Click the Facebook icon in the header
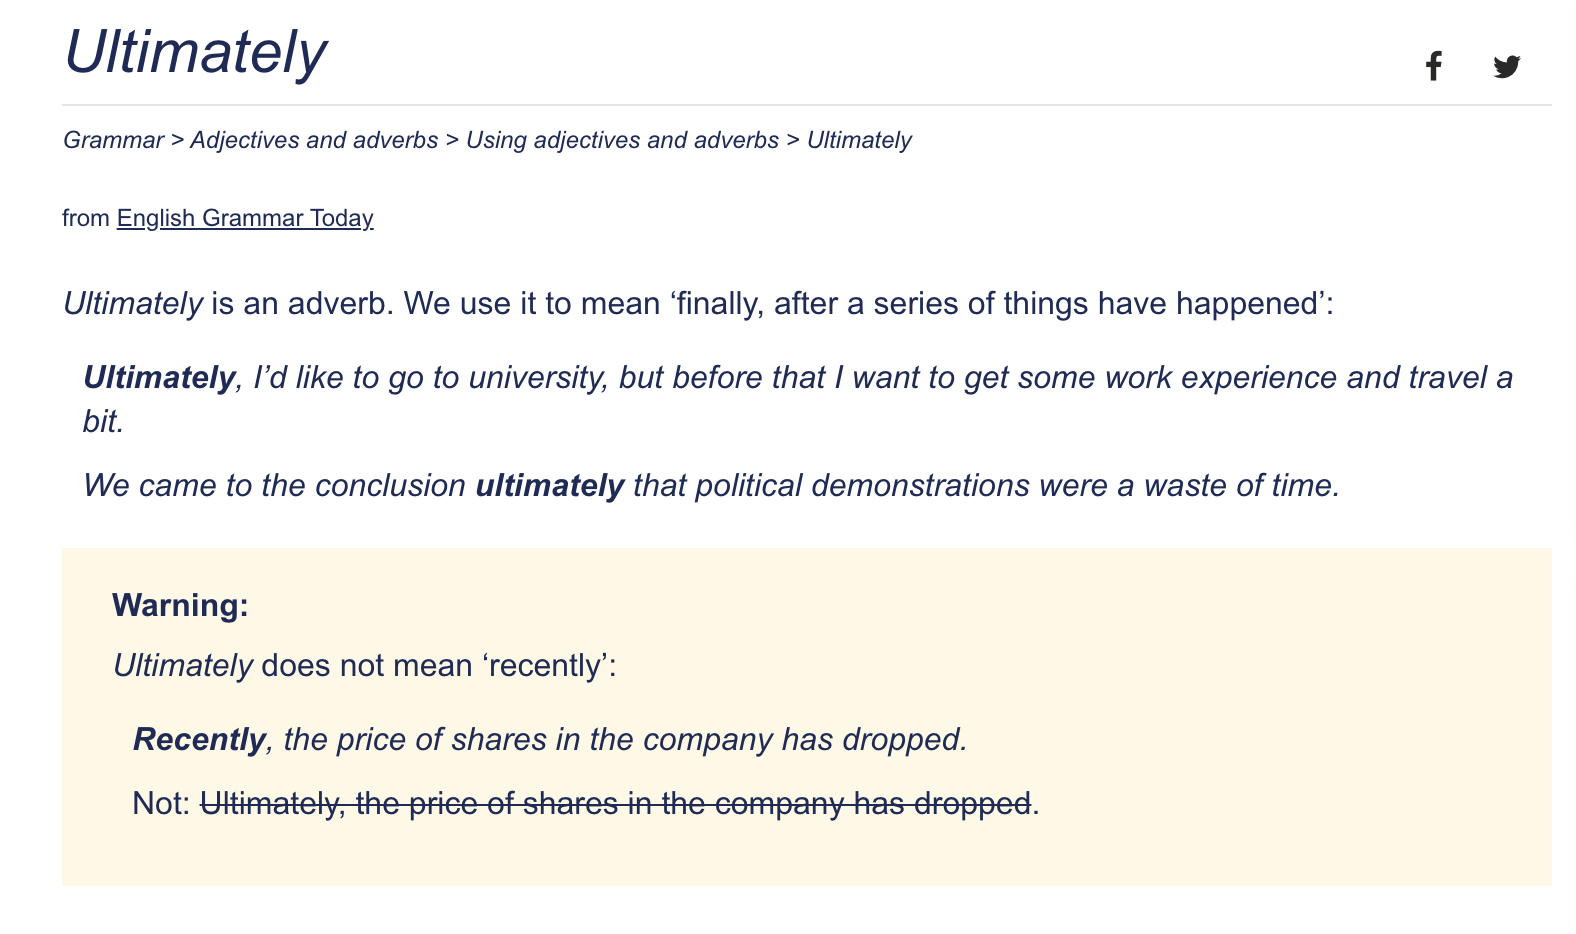This screenshot has width=1576, height=934. [x=1433, y=66]
